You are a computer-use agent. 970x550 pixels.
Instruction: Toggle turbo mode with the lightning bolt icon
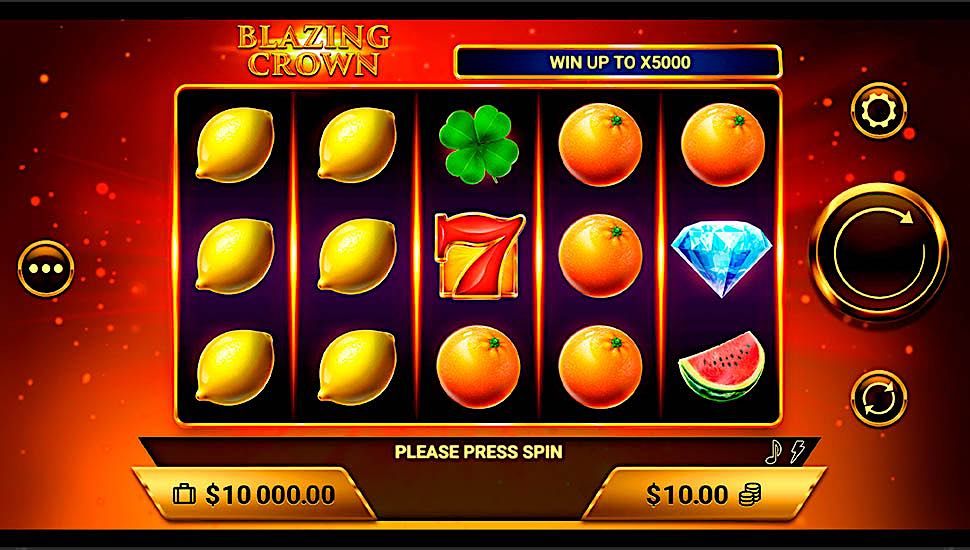[x=797, y=452]
